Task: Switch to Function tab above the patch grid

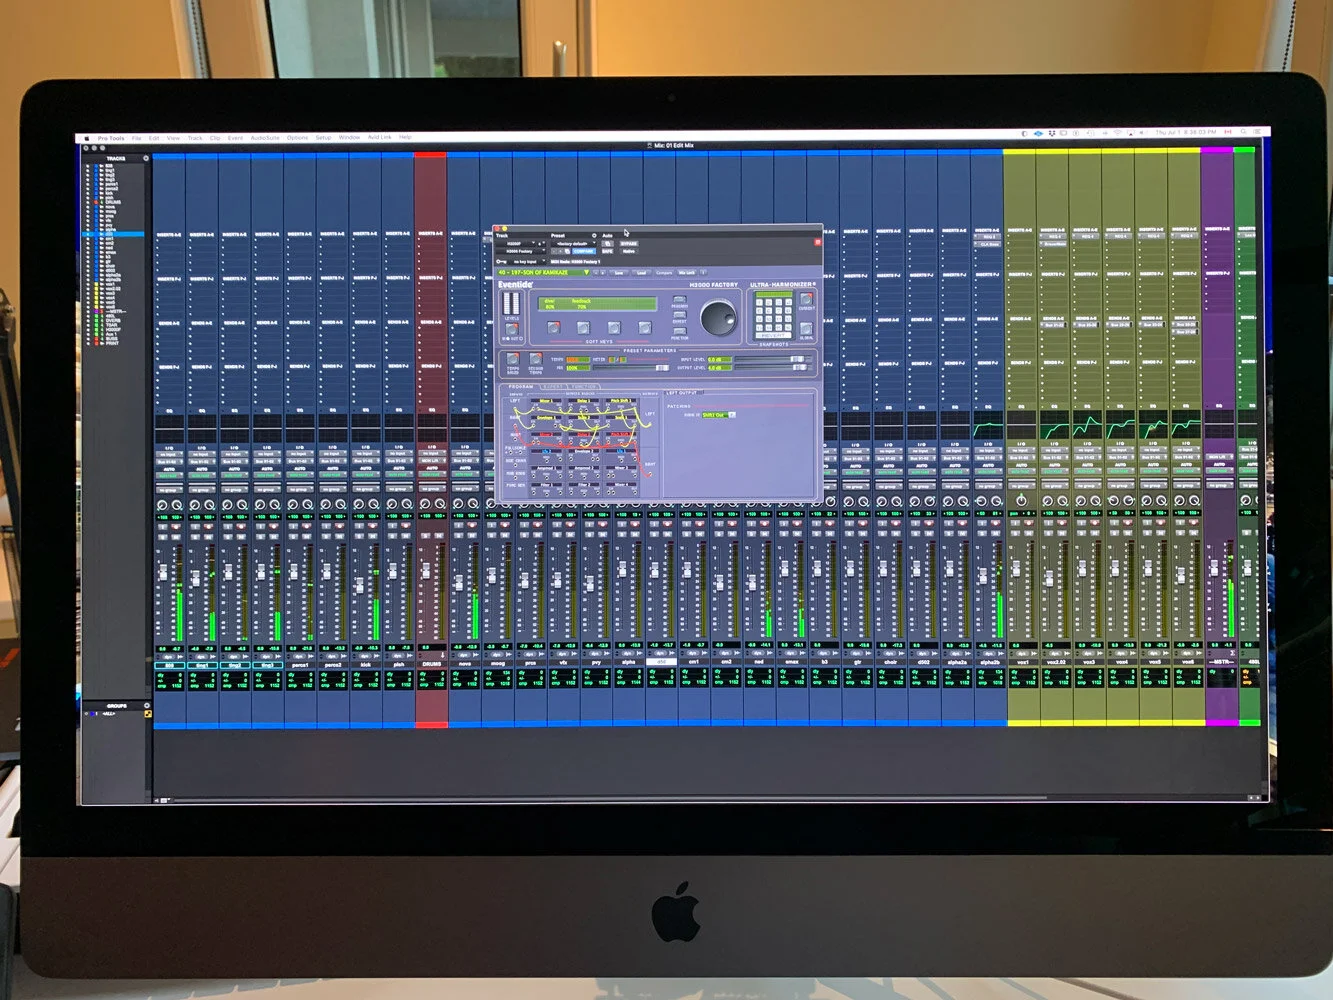Action: coord(584,387)
